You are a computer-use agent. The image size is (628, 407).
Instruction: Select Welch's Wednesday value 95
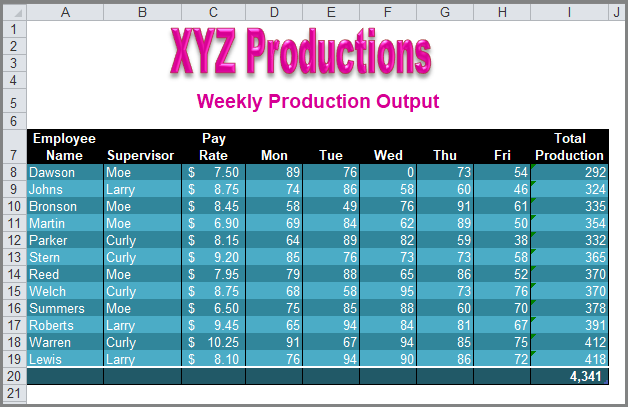(x=388, y=291)
